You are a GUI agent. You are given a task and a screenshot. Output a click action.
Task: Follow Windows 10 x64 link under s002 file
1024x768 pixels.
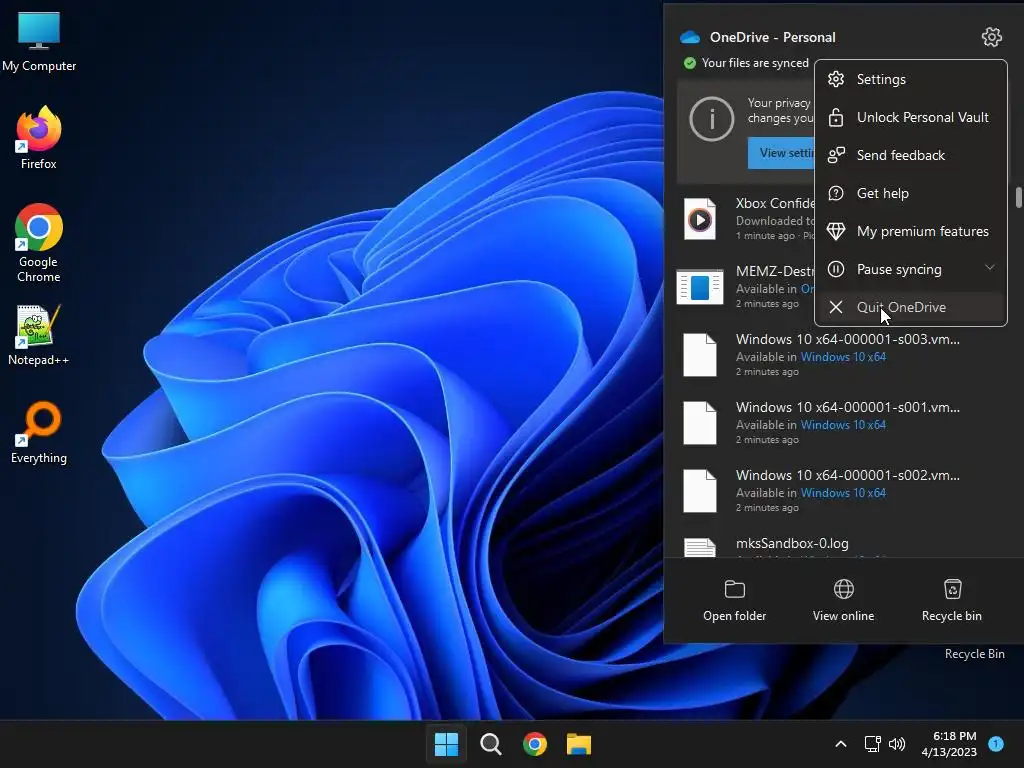click(x=843, y=493)
